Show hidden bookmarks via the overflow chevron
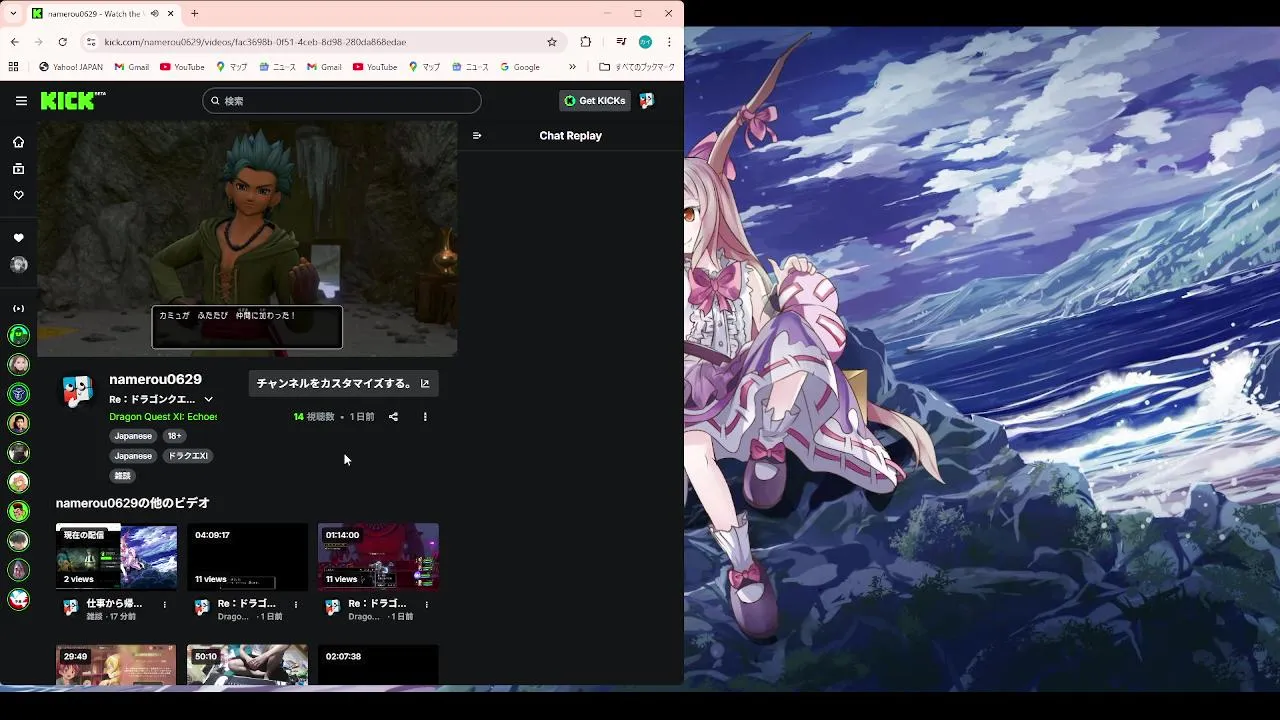 point(573,67)
